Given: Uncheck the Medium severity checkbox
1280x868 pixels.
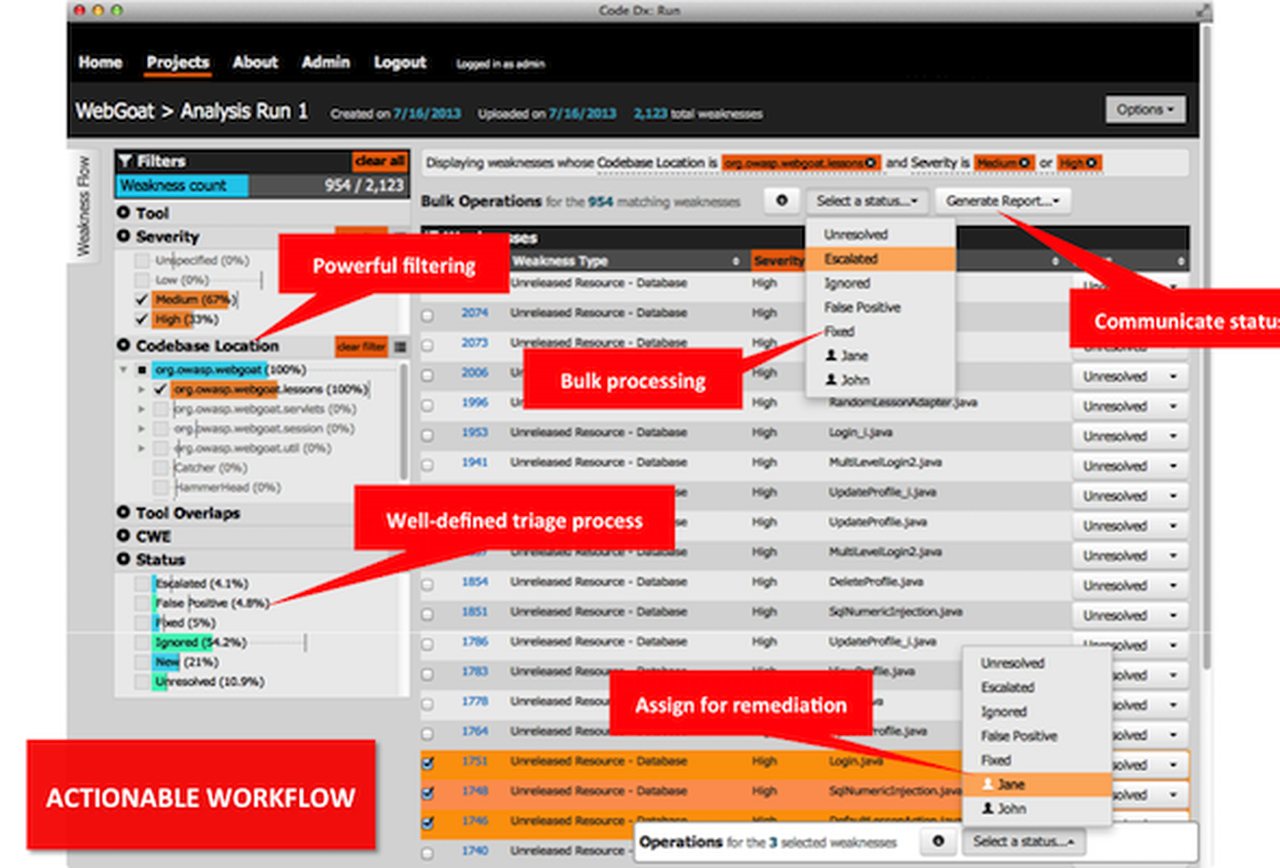Looking at the screenshot, I should point(142,300).
